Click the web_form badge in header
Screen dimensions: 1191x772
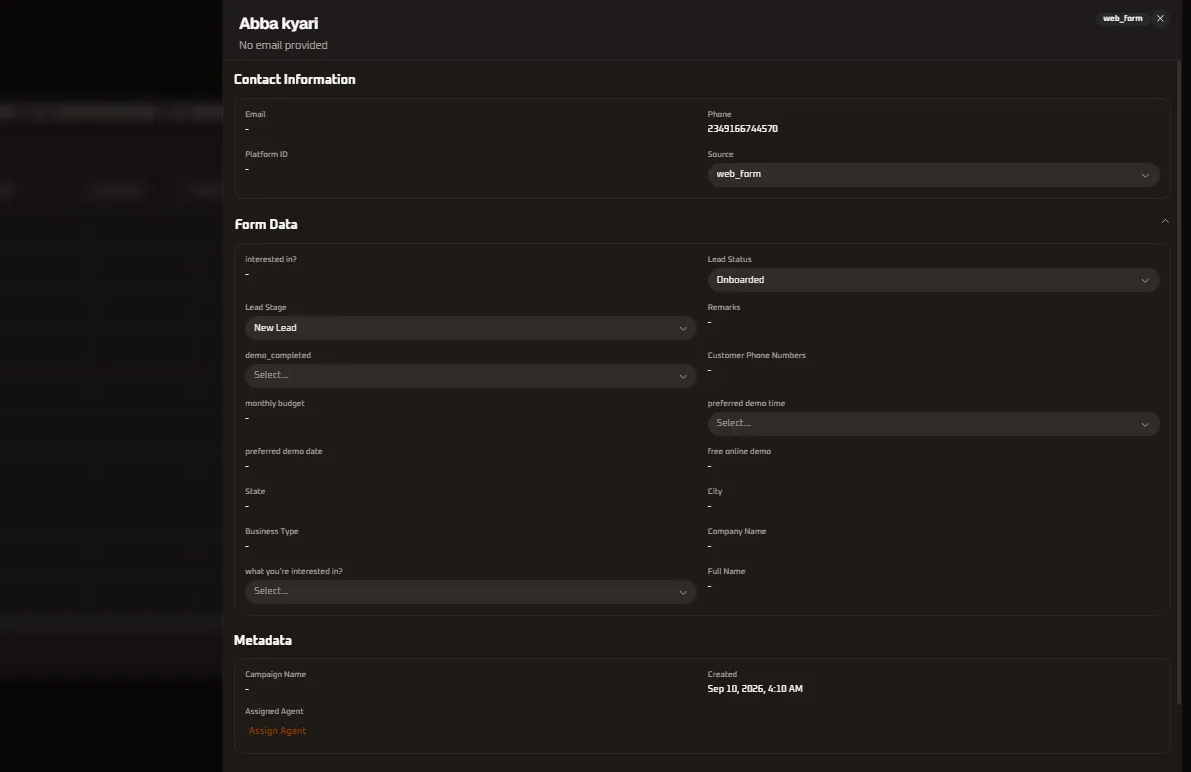pos(1122,18)
